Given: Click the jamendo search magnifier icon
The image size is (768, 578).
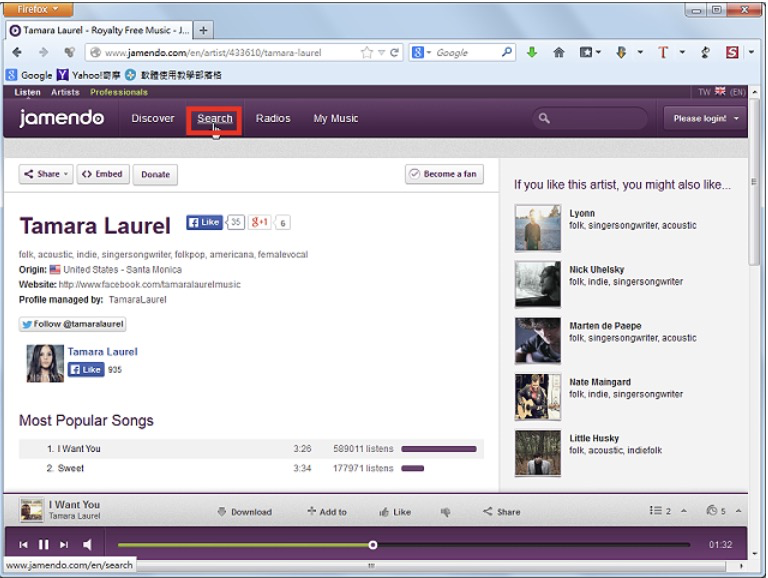Looking at the screenshot, I should pos(544,118).
